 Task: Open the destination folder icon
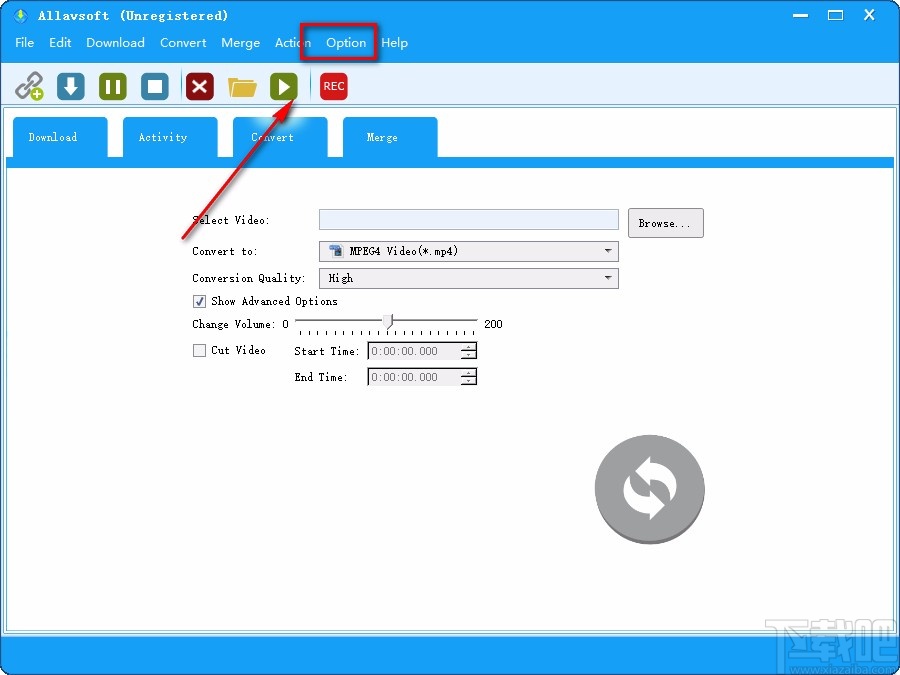coord(242,87)
